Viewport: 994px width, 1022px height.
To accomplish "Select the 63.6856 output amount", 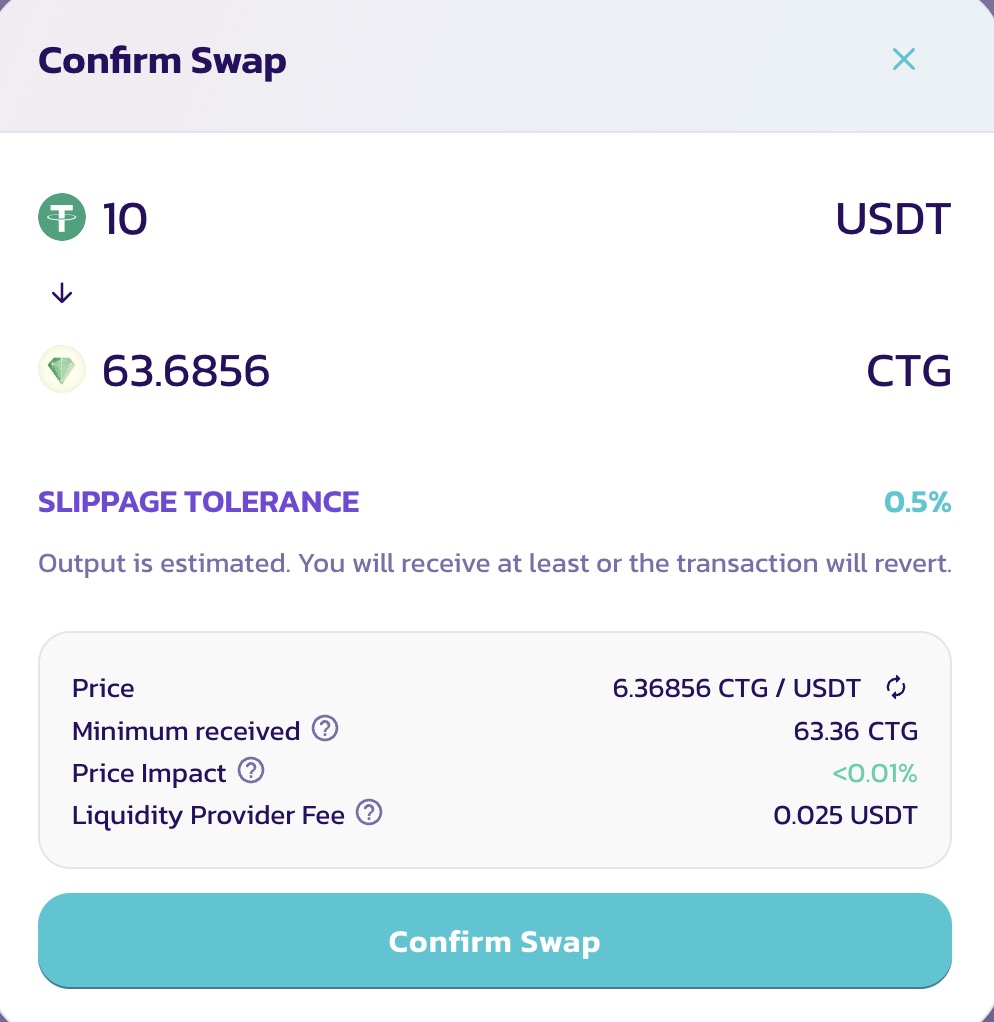I will [186, 372].
